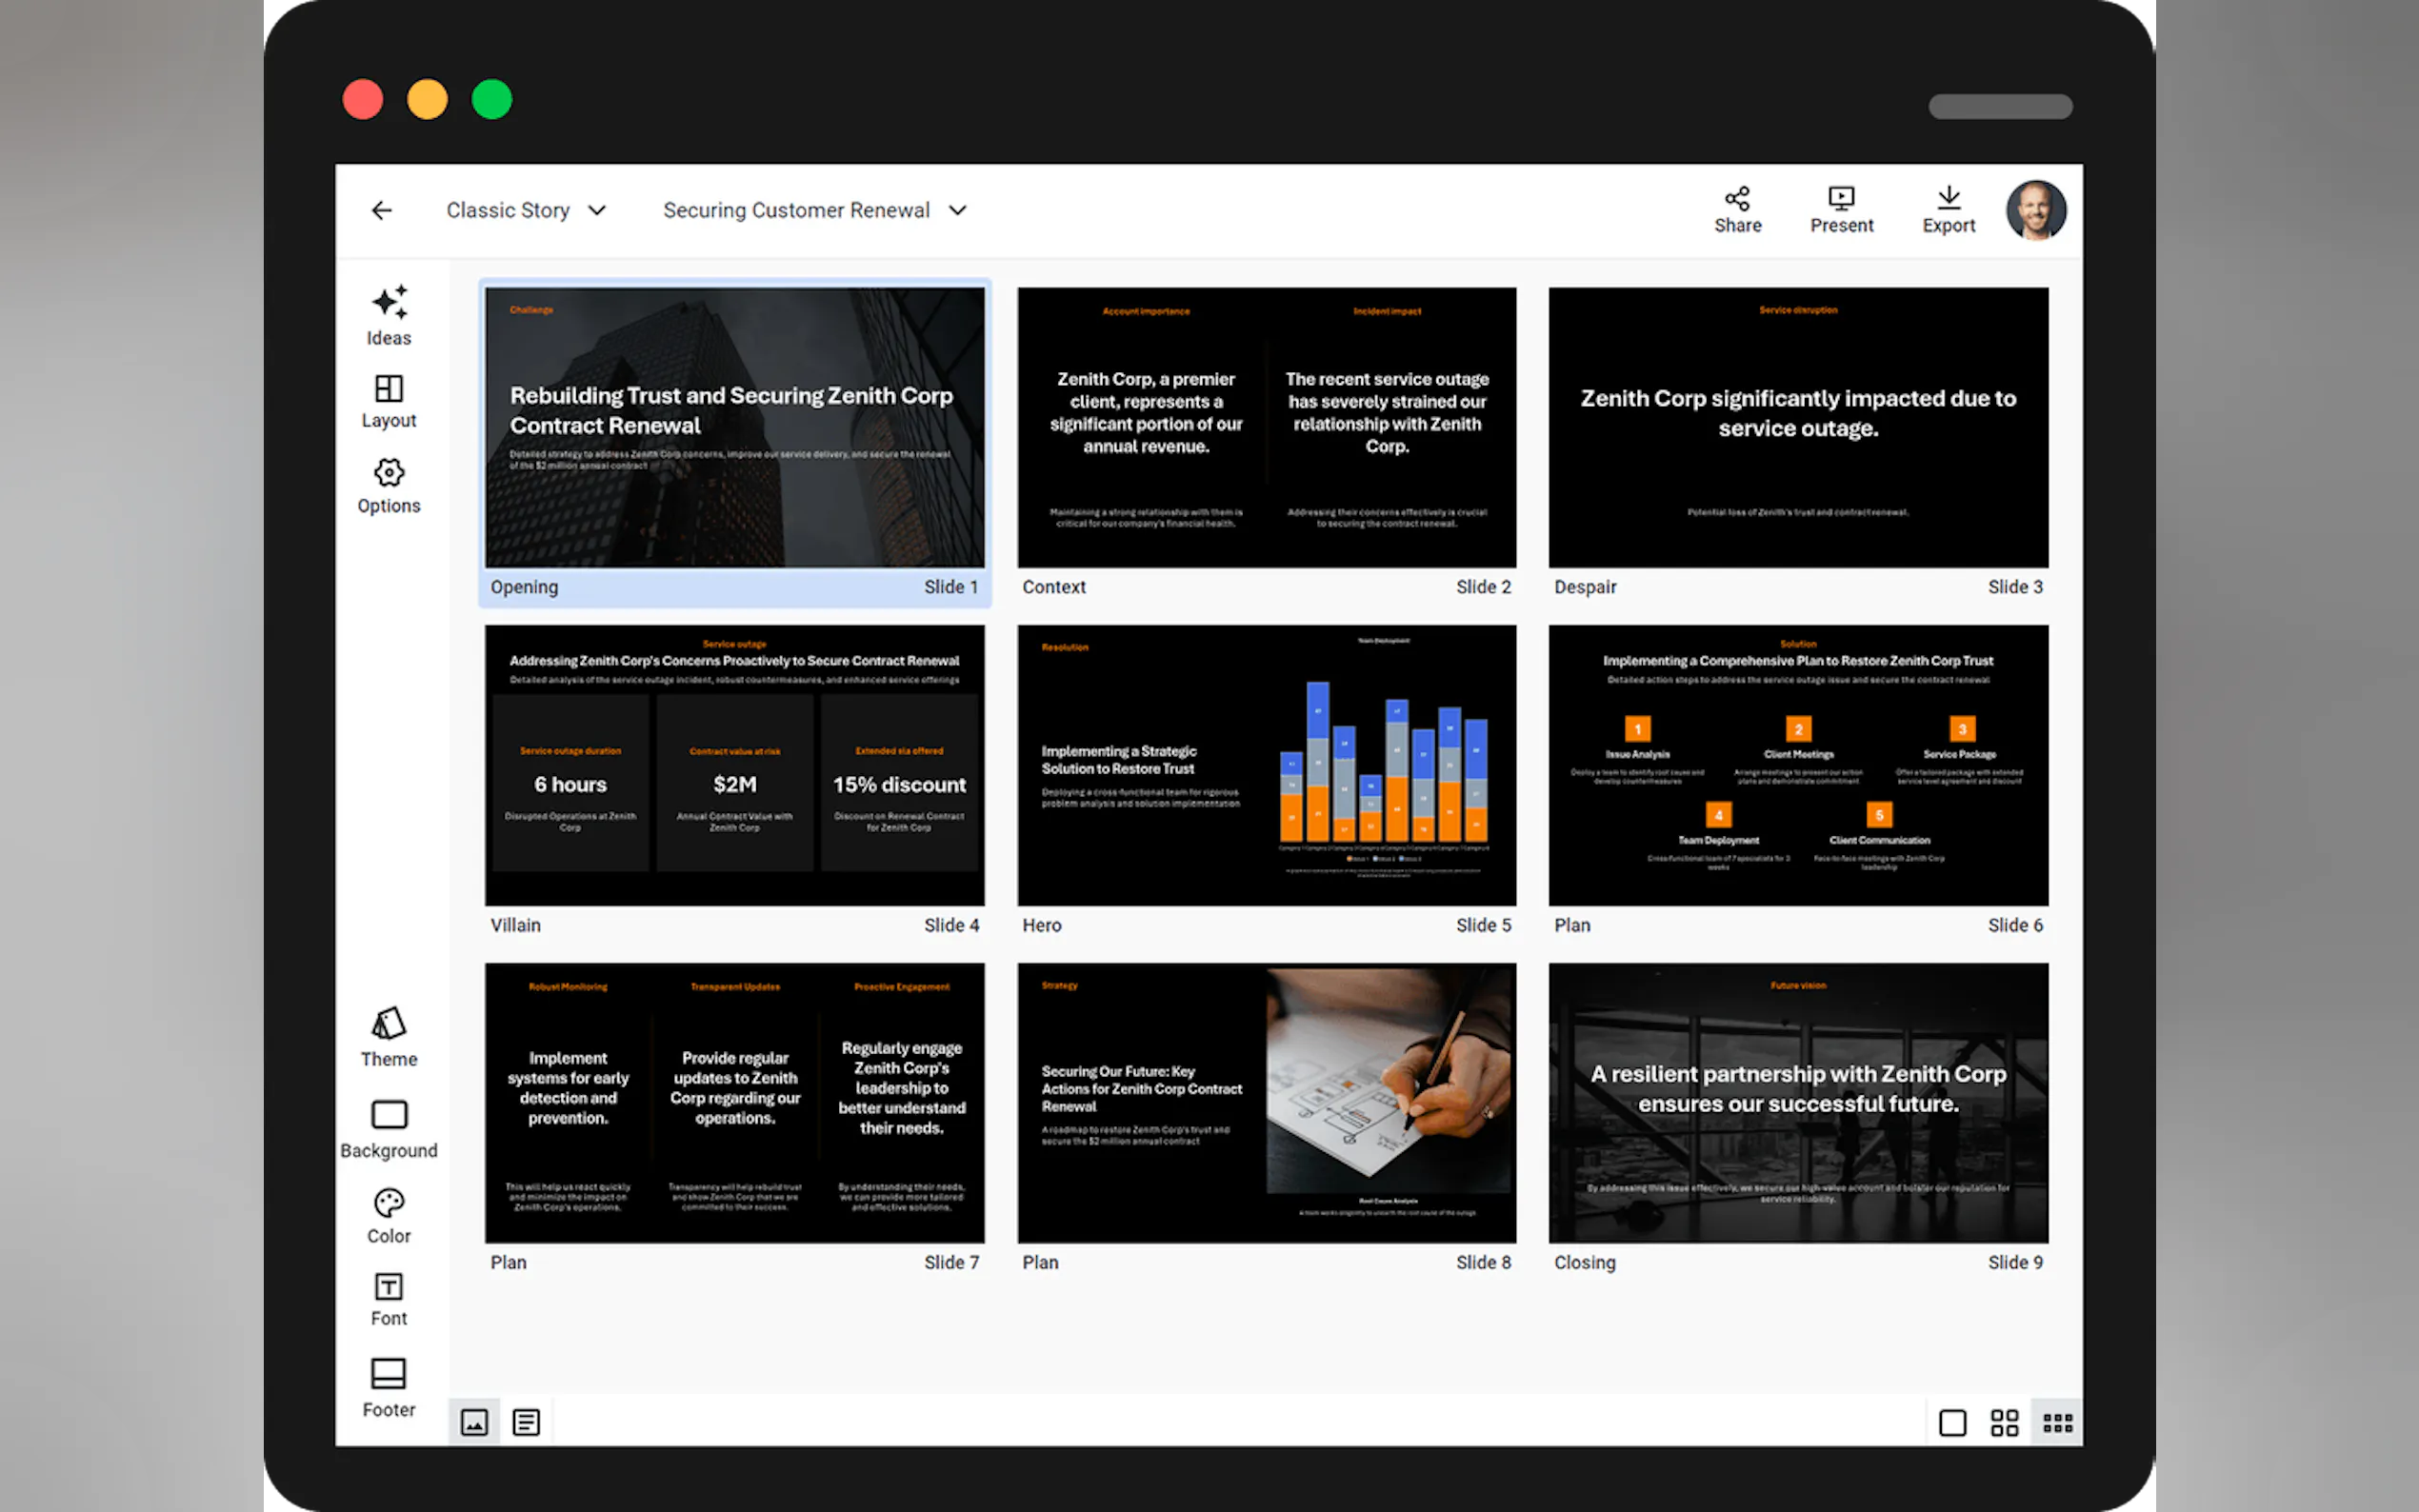Viewport: 2419px width, 1512px height.
Task: Switch to two-by-two grid view
Action: point(2004,1422)
